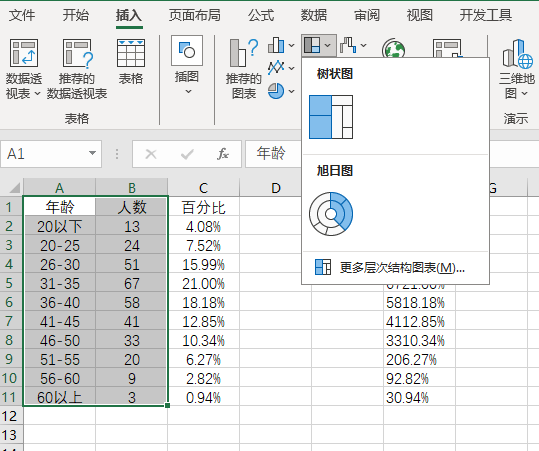Confirm entry with checkmark button
This screenshot has height=451, width=539.
(187, 154)
